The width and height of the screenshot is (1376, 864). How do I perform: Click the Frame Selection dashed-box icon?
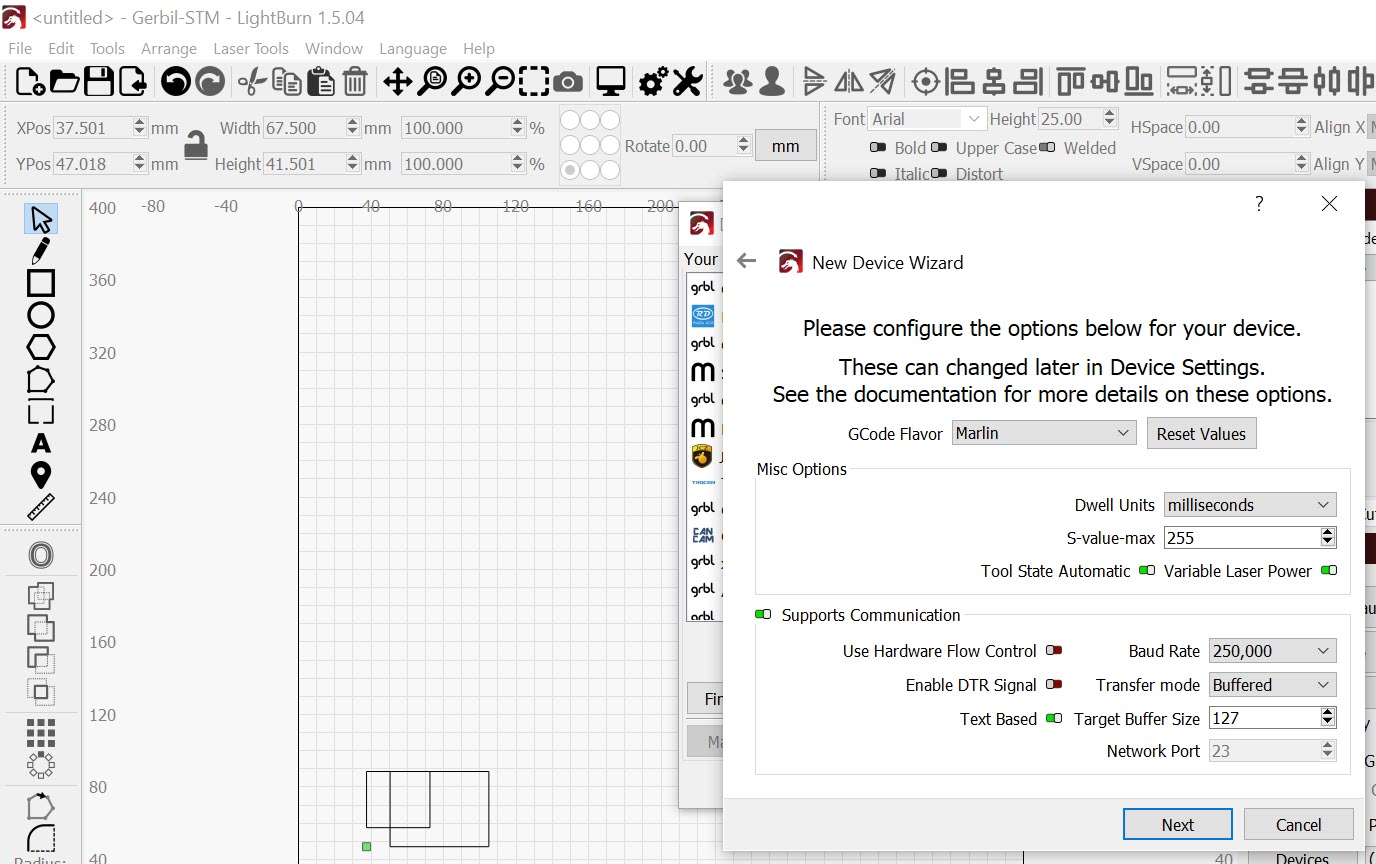(x=534, y=82)
